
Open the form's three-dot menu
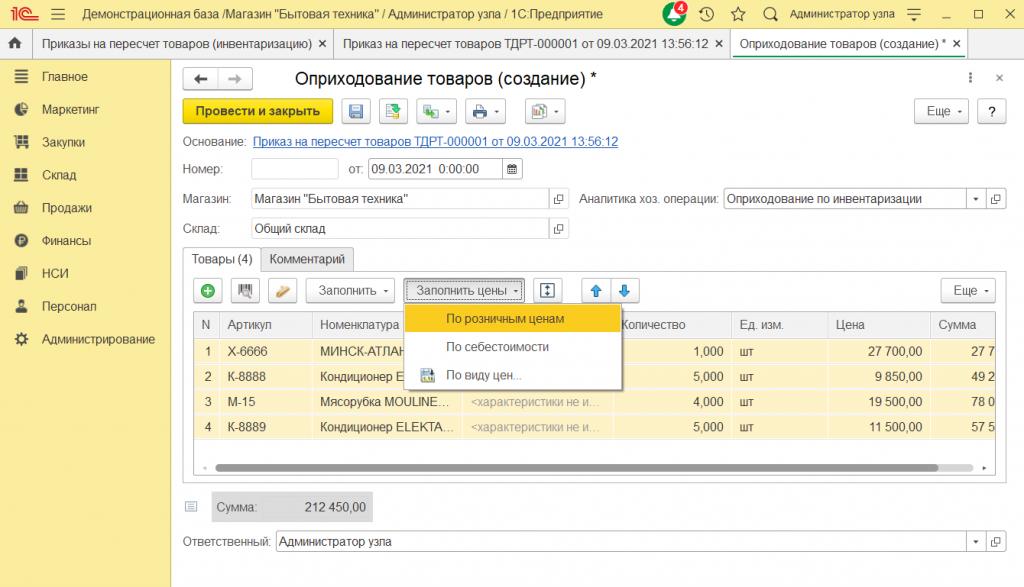point(970,78)
